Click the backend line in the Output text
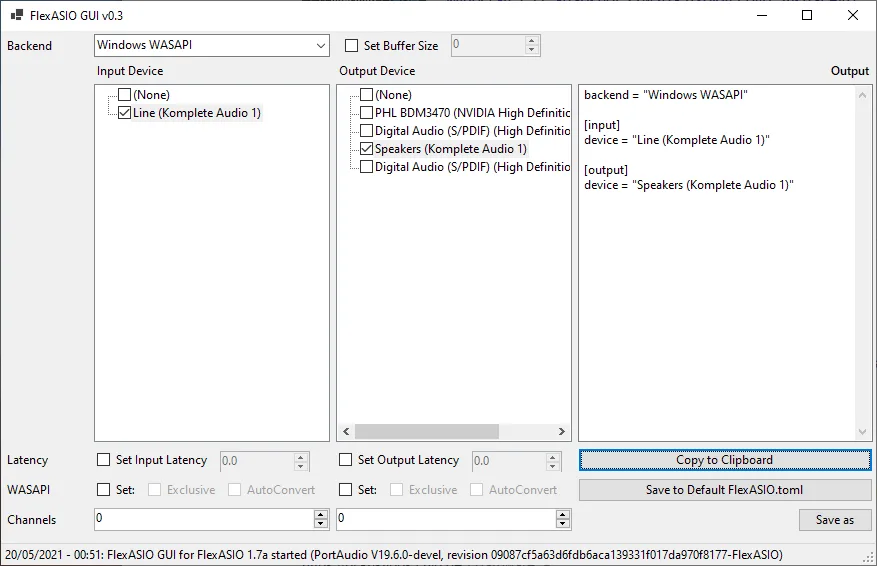The image size is (877, 566). tap(666, 95)
